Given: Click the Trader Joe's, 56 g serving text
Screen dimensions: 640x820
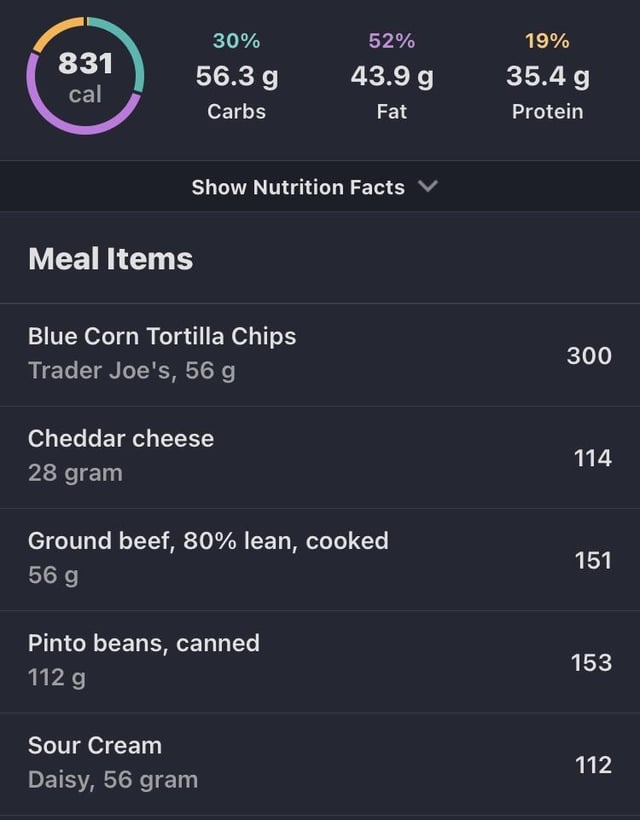Looking at the screenshot, I should 132,370.
